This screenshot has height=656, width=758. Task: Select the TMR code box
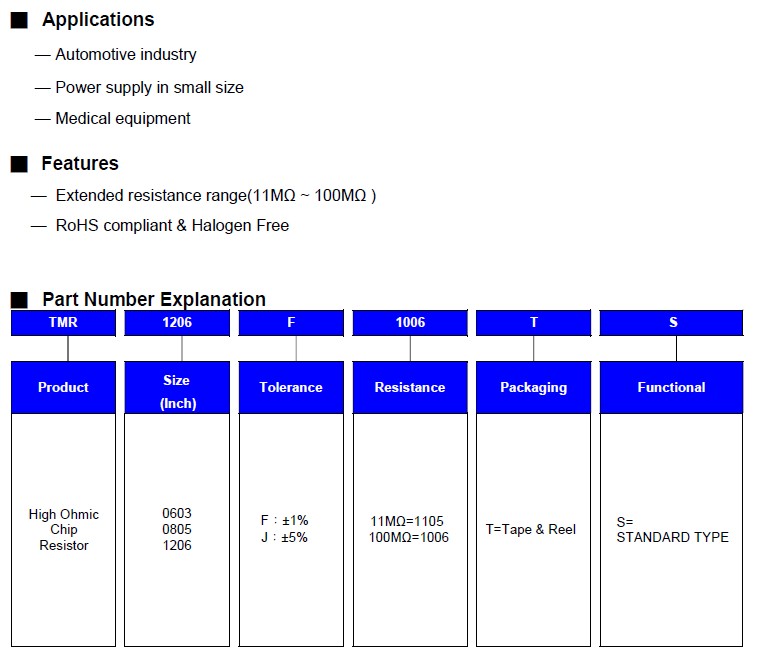63,323
